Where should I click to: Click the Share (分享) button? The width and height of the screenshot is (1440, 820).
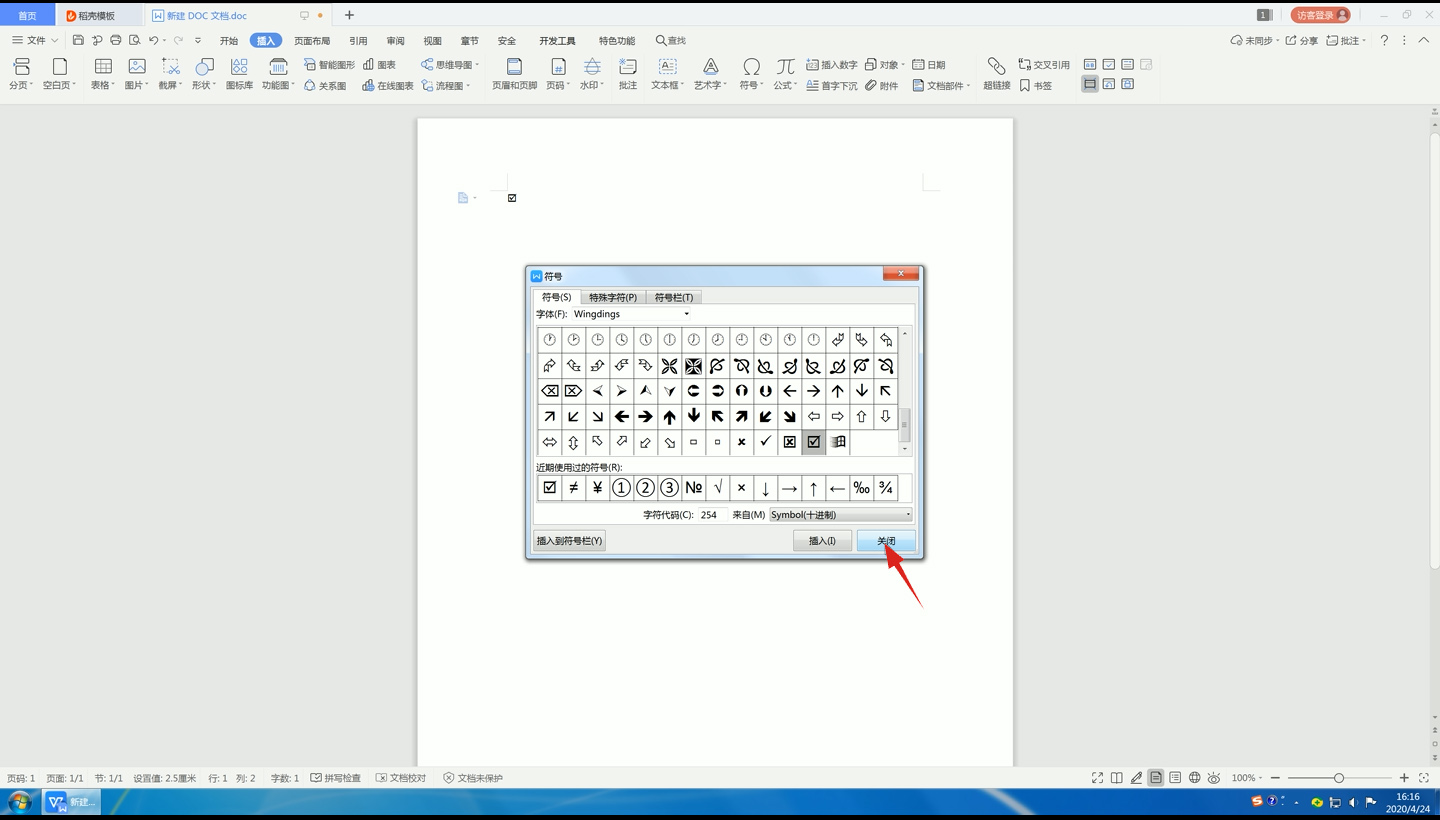pyautogui.click(x=1302, y=40)
